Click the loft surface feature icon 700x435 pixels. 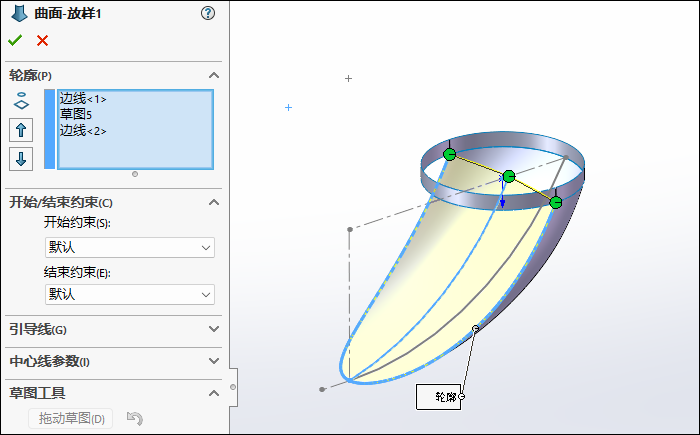19,13
